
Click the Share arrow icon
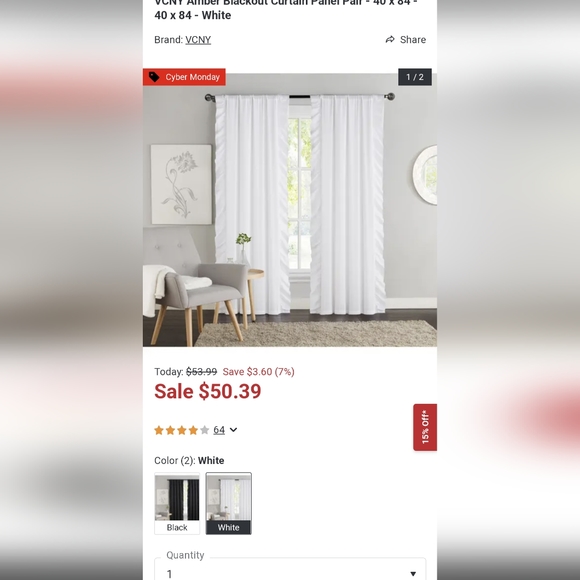390,39
